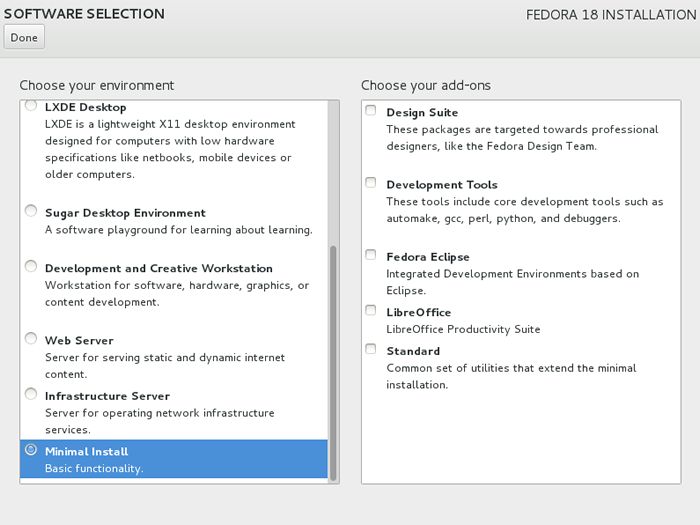Select the Infrastructure Server radio button
The image size is (700, 525).
31,394
